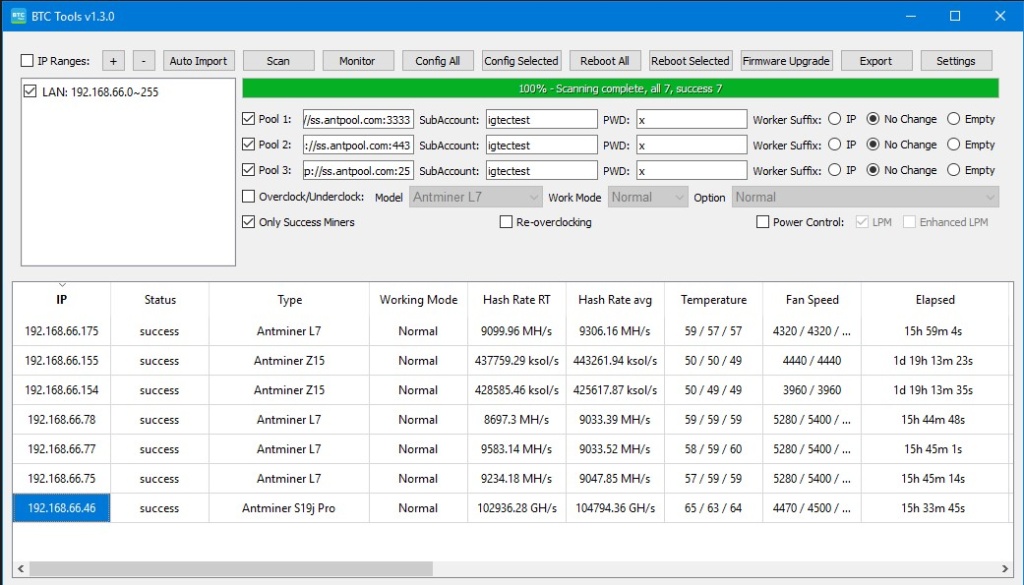
Task: Sort by Status column header
Action: [x=160, y=299]
